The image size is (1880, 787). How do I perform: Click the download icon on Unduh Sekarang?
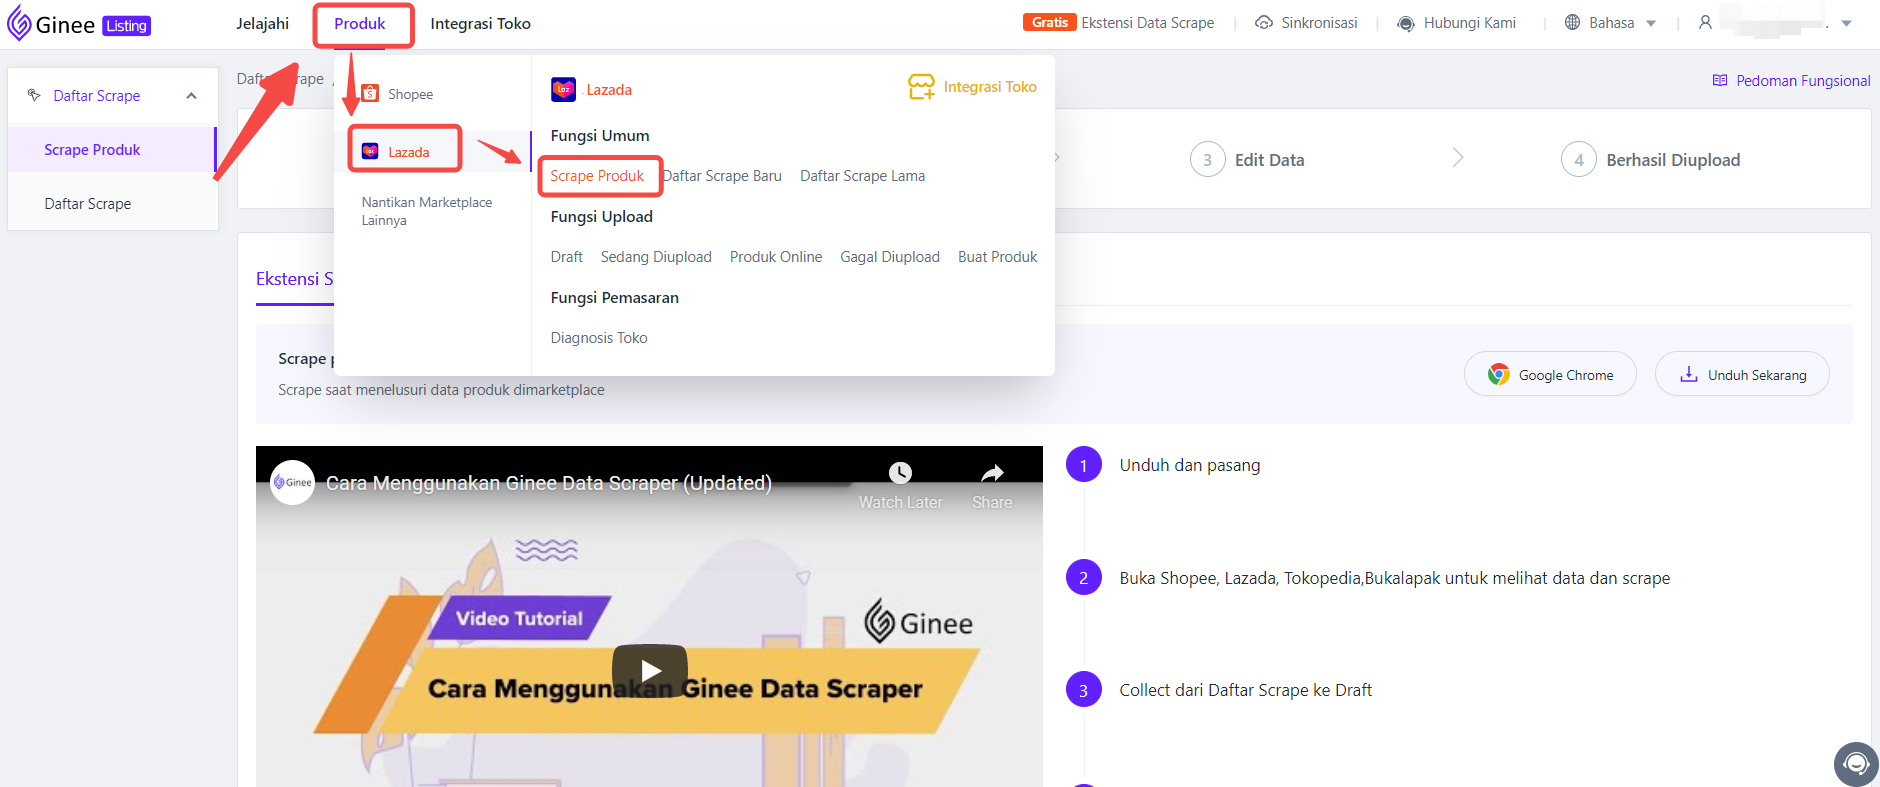pos(1689,374)
